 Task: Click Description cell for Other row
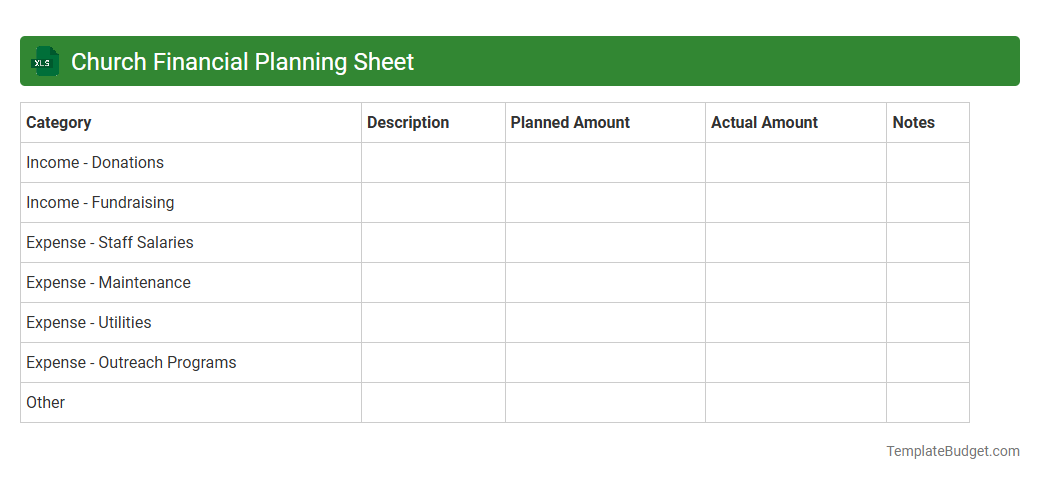[433, 402]
